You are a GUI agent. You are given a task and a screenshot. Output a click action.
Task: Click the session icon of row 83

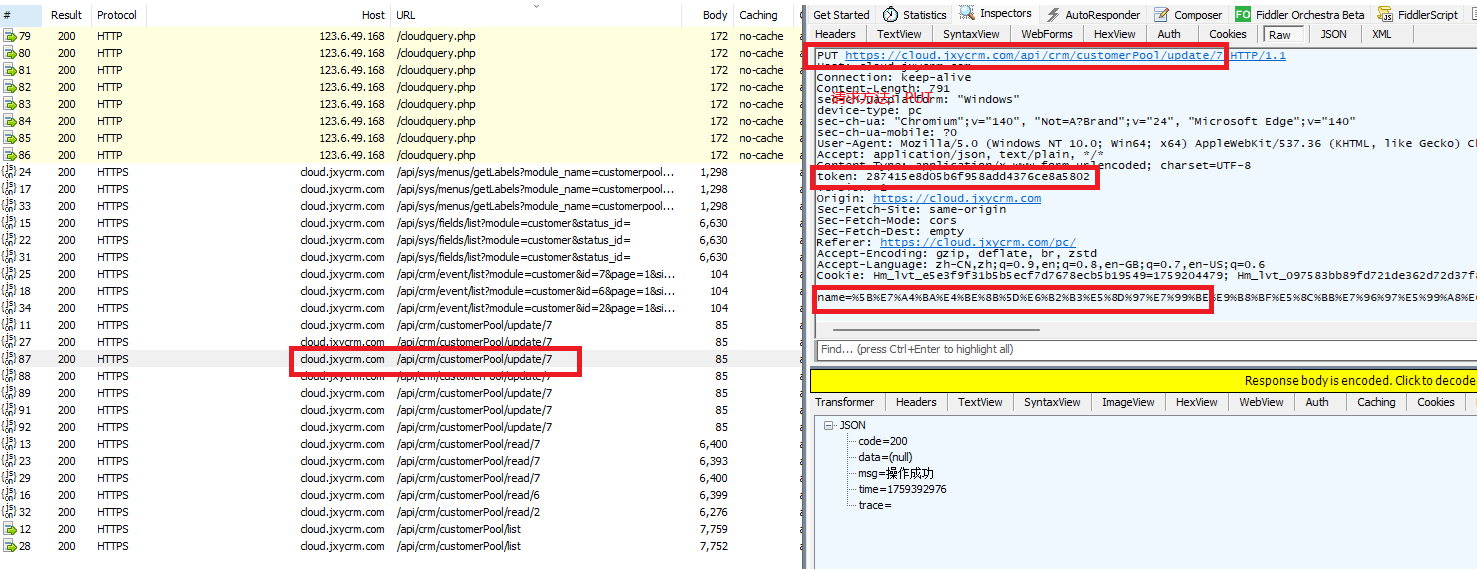coord(9,104)
